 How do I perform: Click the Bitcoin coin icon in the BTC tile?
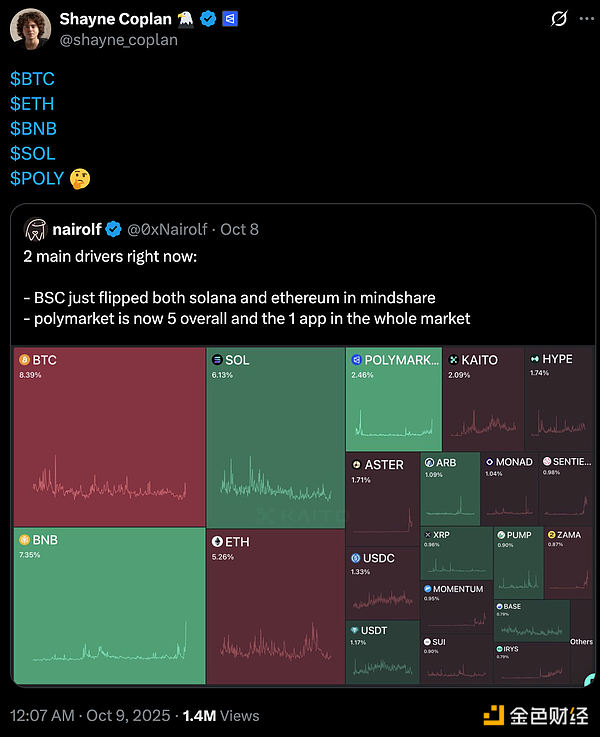[x=23, y=359]
